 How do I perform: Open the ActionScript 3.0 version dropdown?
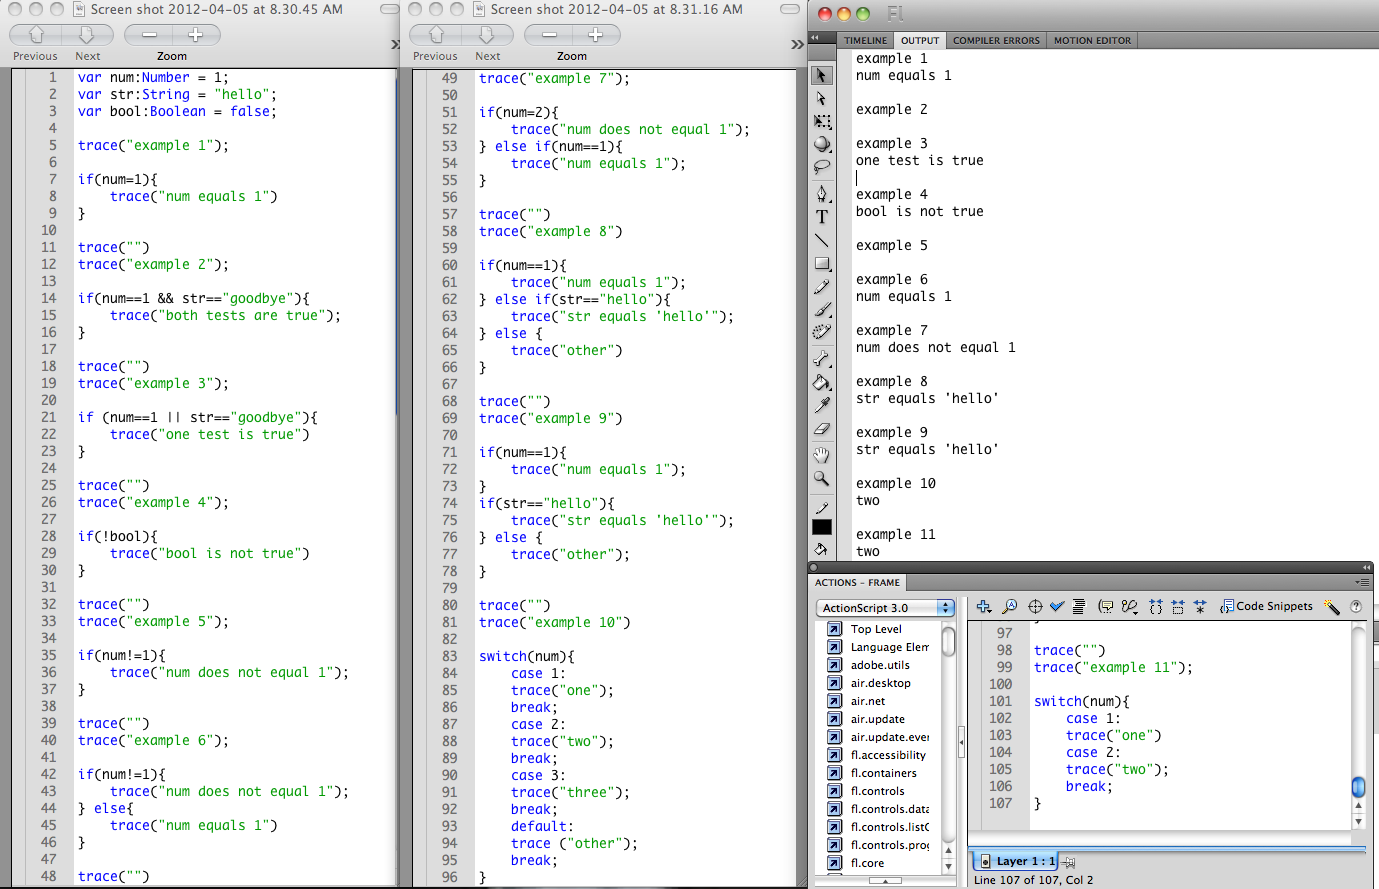[x=887, y=608]
